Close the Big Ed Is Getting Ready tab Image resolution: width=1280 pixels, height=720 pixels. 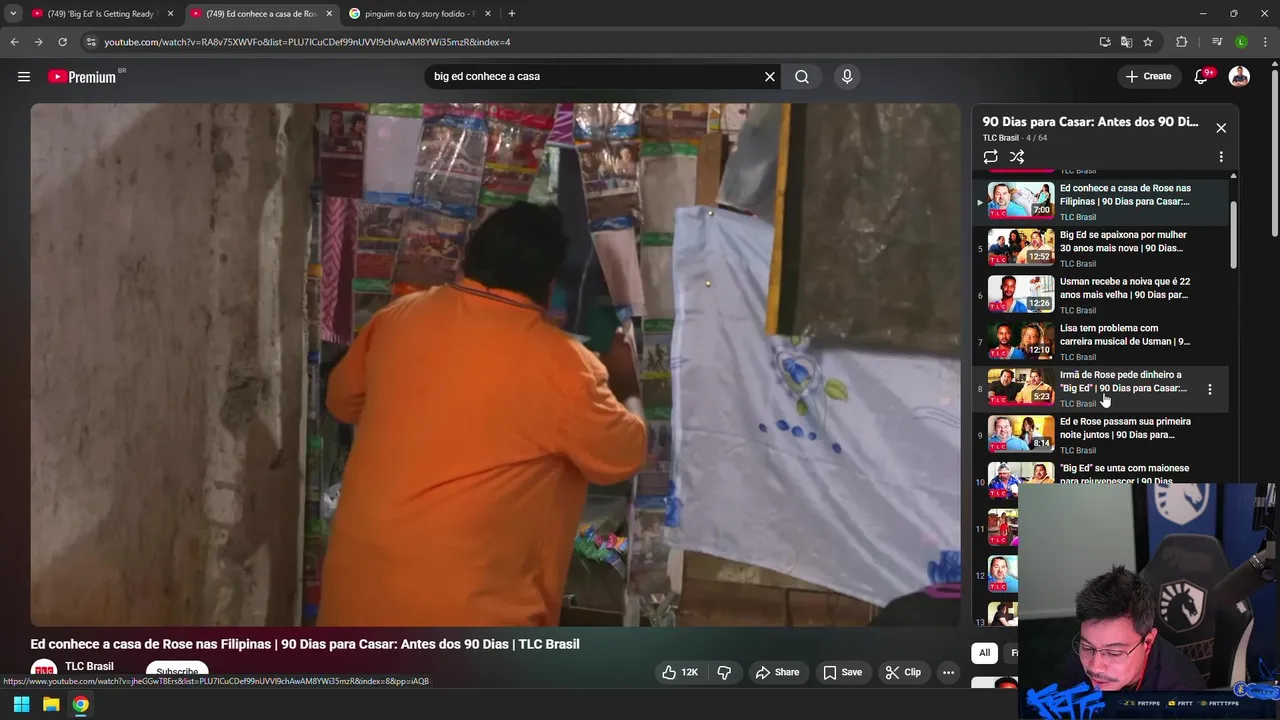(x=170, y=14)
